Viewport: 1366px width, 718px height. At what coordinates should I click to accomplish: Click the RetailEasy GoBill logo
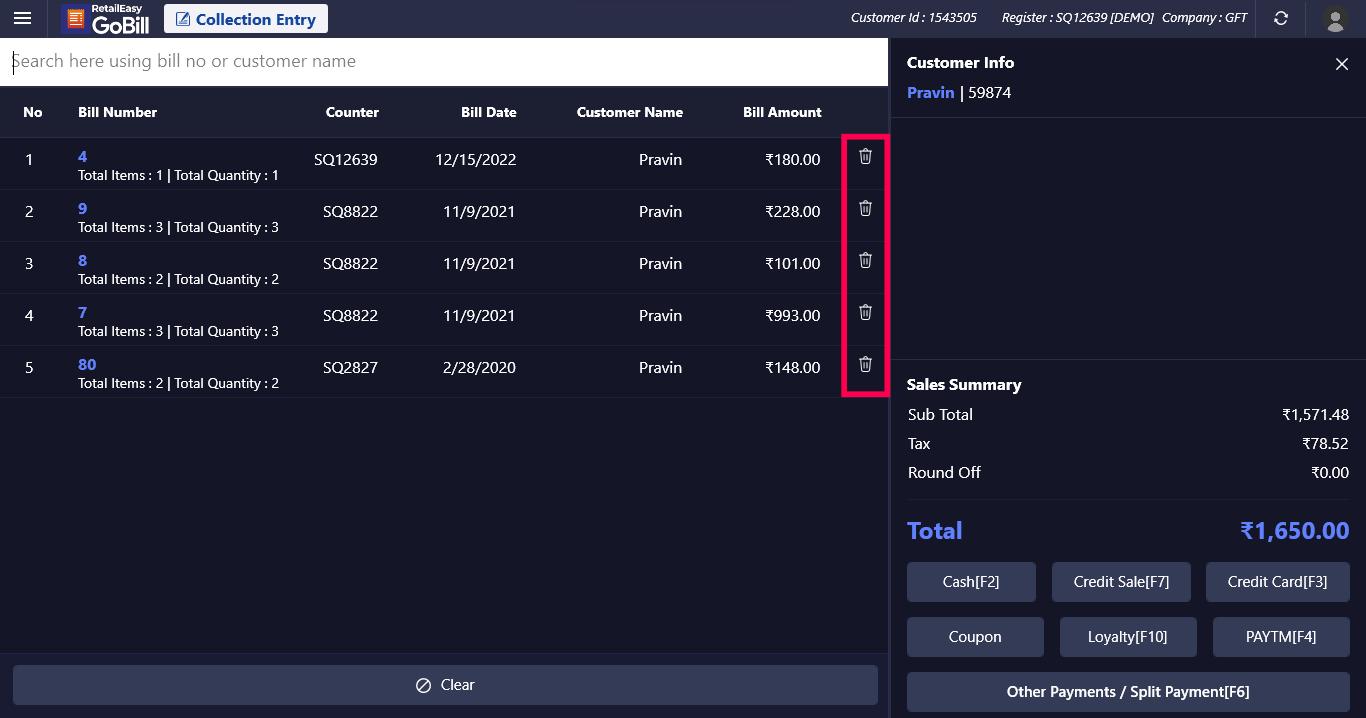point(105,18)
